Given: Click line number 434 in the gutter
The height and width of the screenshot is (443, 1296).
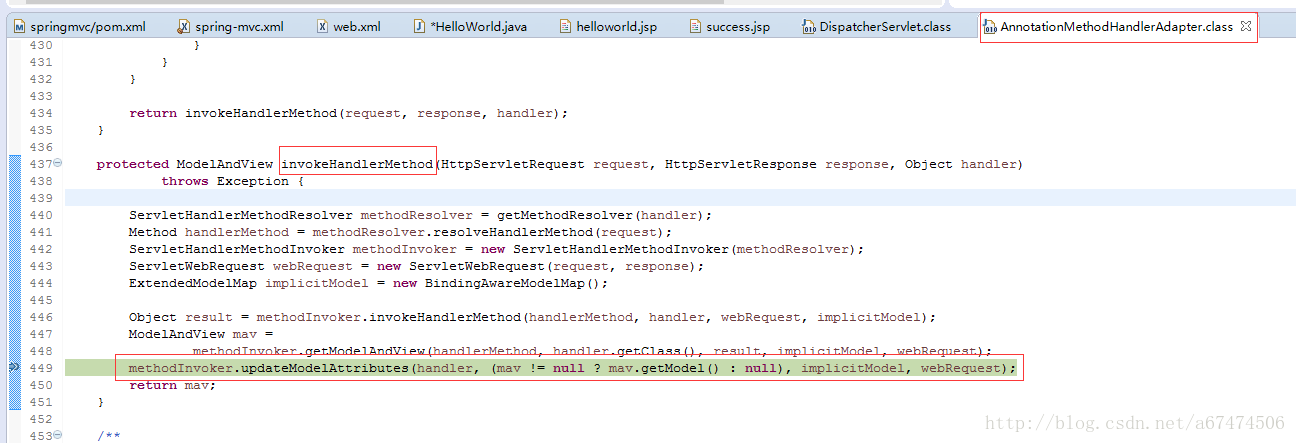Looking at the screenshot, I should [x=40, y=113].
